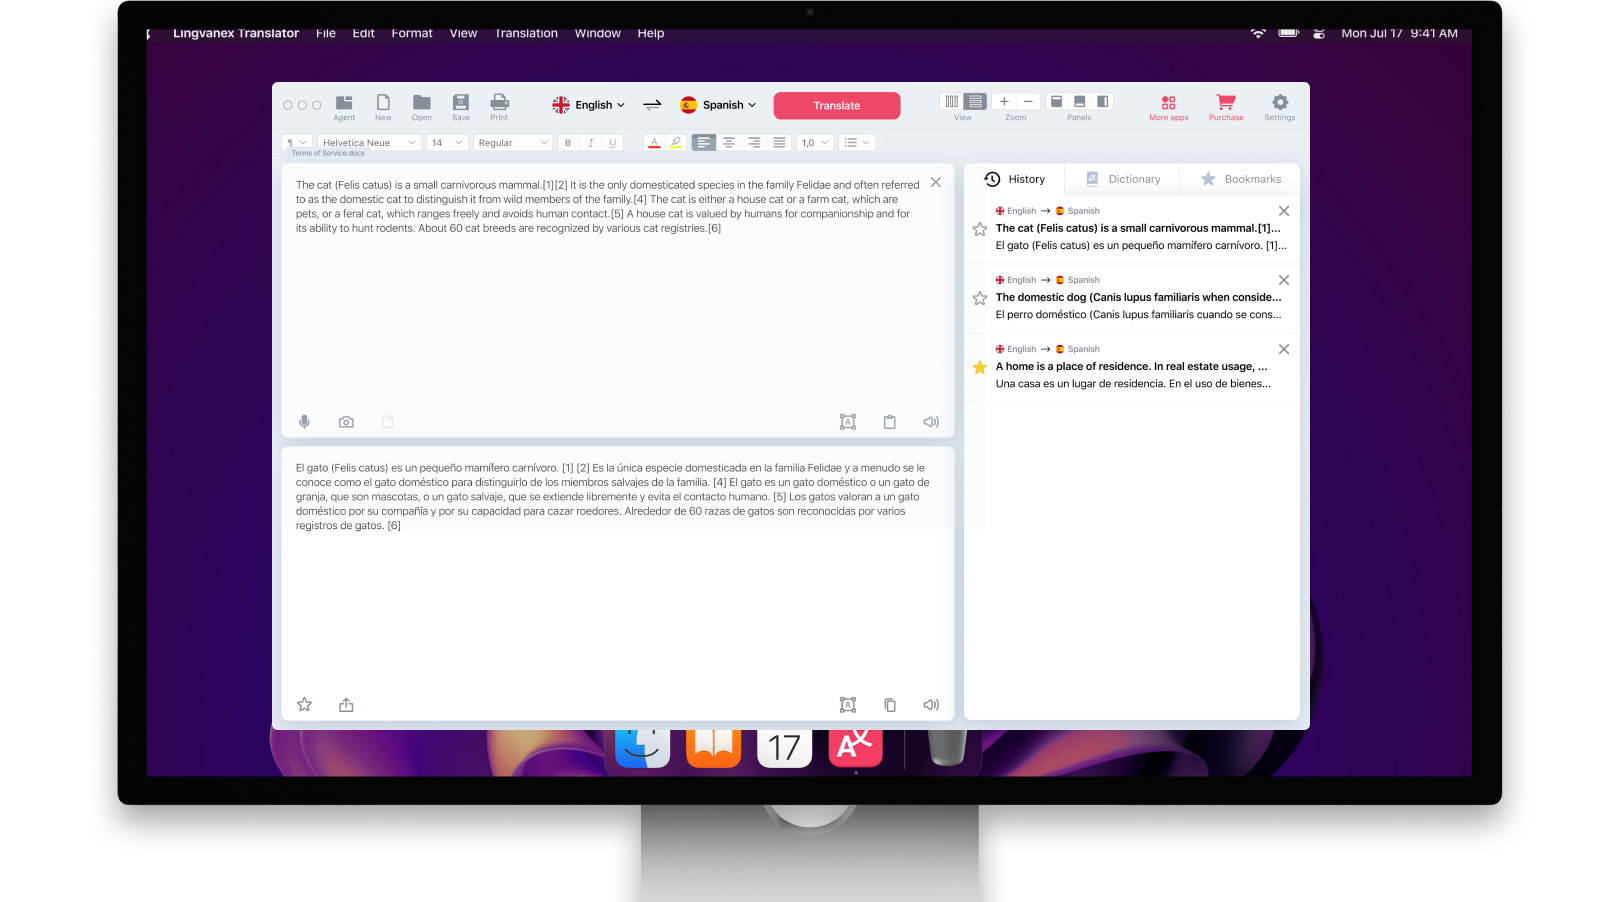Bookmark the translation with the star icon

[x=304, y=704]
